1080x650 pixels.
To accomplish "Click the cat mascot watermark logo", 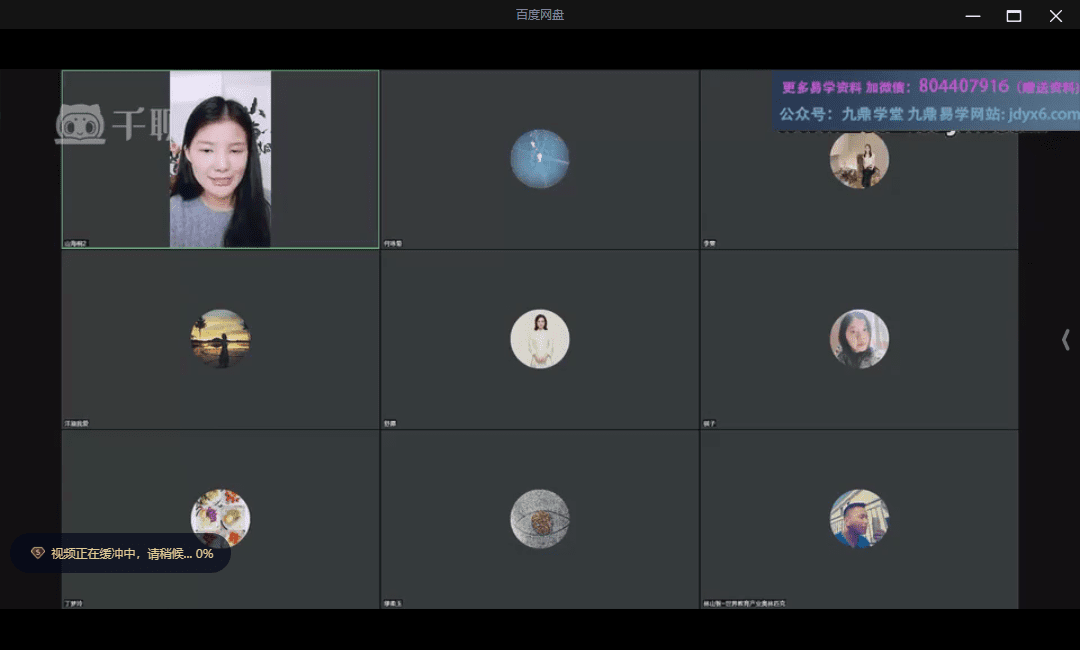I will [80, 125].
